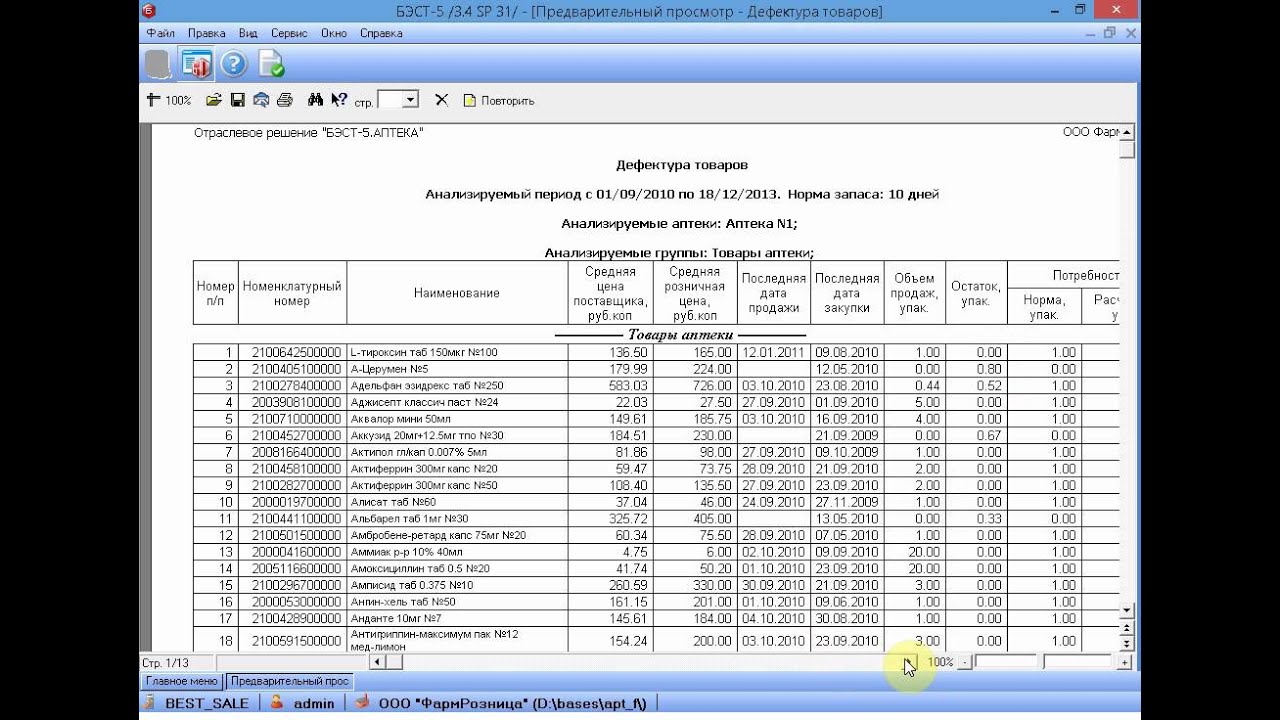Click the gray database icon in top toolbar
Screen dimensions: 1280x720
point(158,64)
